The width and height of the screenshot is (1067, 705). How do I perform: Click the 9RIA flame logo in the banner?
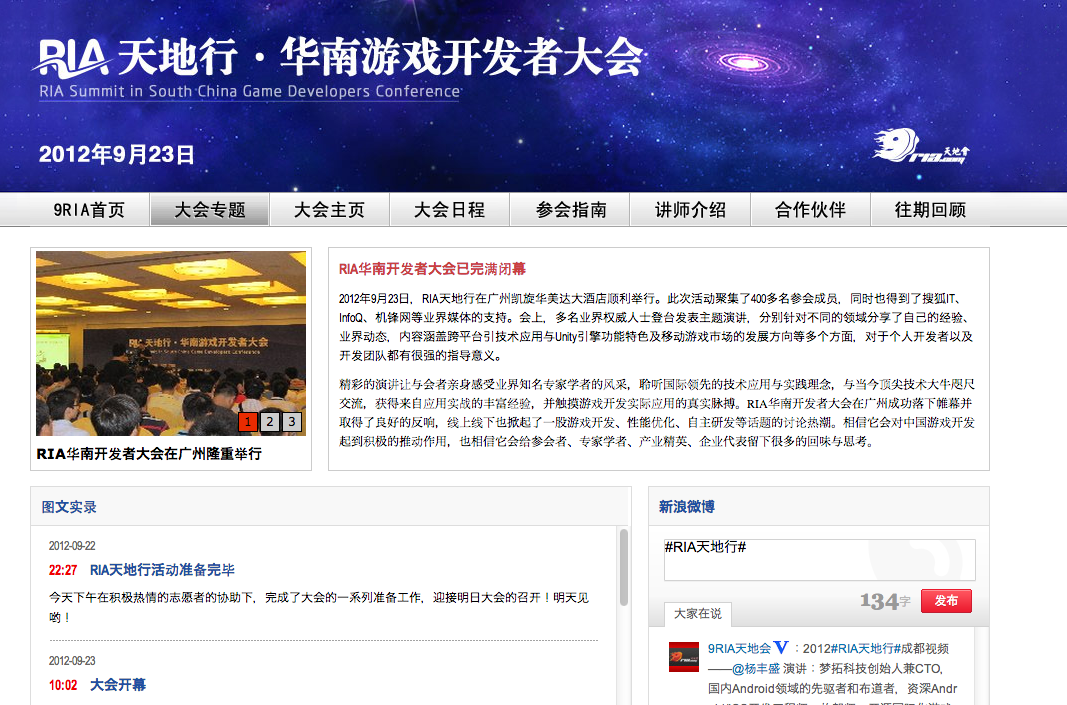click(x=921, y=146)
